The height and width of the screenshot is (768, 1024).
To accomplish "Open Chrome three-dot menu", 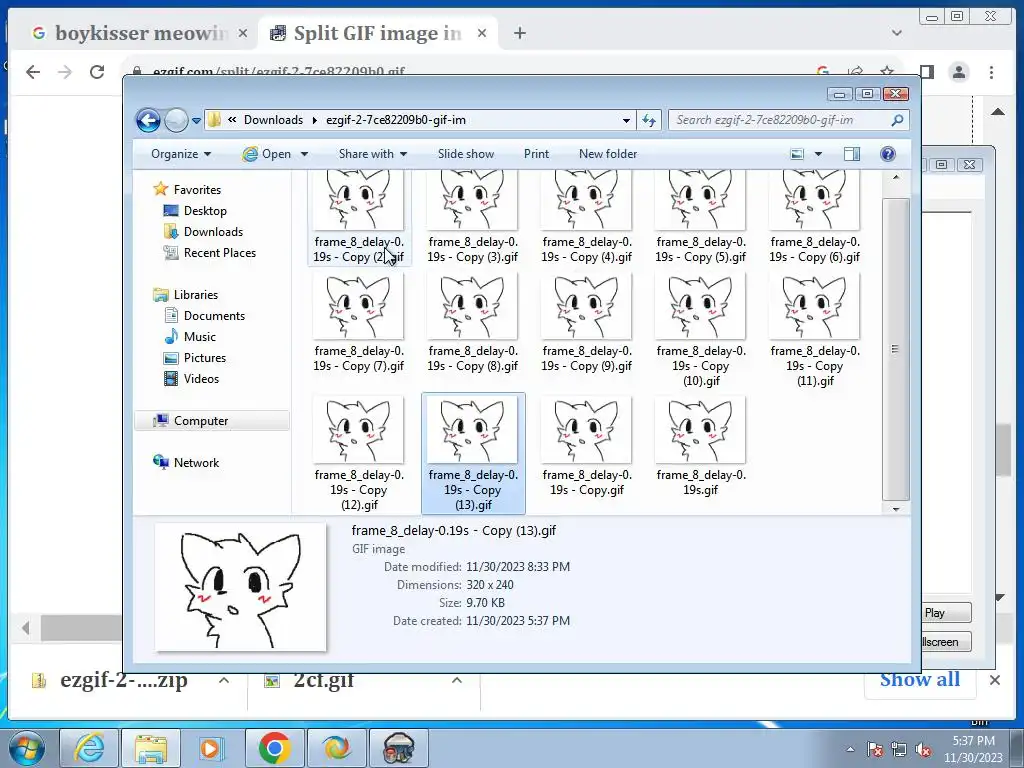I will pyautogui.click(x=991, y=72).
